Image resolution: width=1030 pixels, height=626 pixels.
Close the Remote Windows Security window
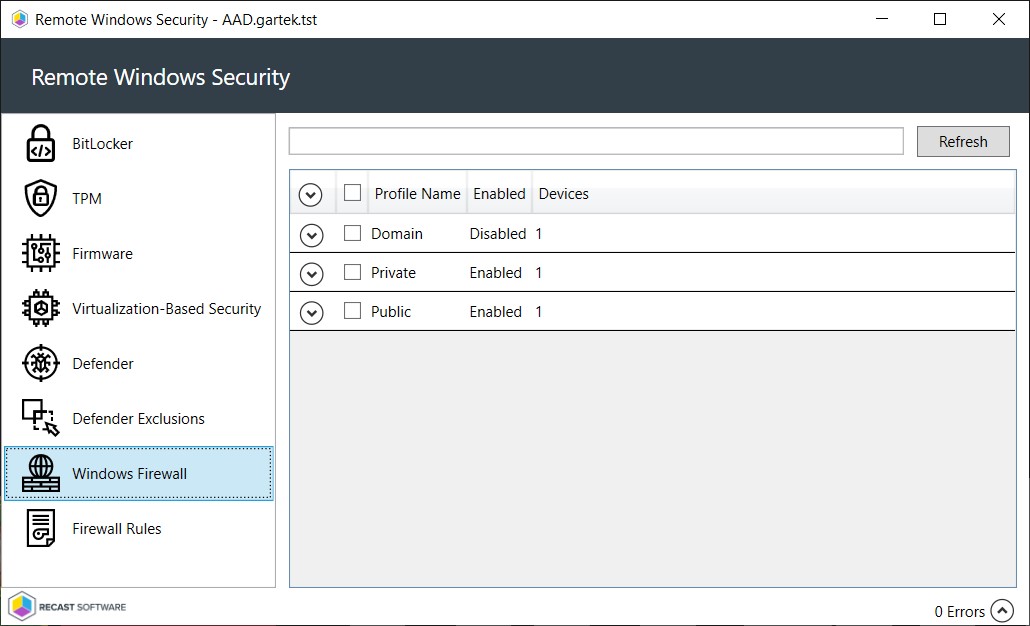click(998, 19)
